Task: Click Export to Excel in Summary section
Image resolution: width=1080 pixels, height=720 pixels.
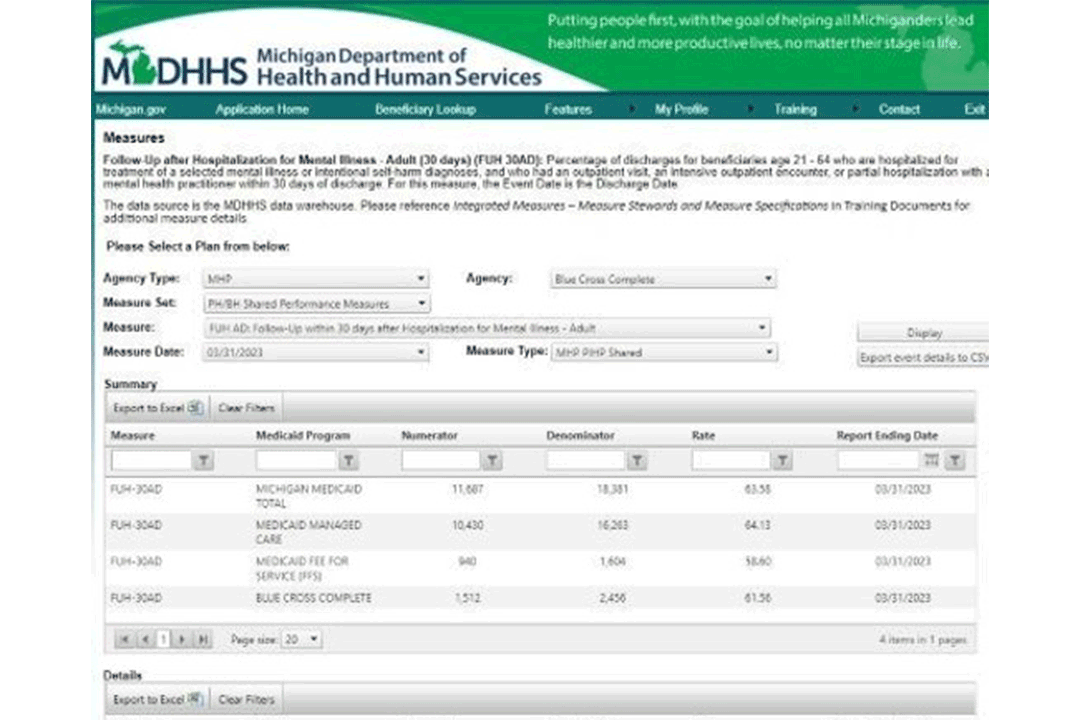Action: (x=158, y=408)
